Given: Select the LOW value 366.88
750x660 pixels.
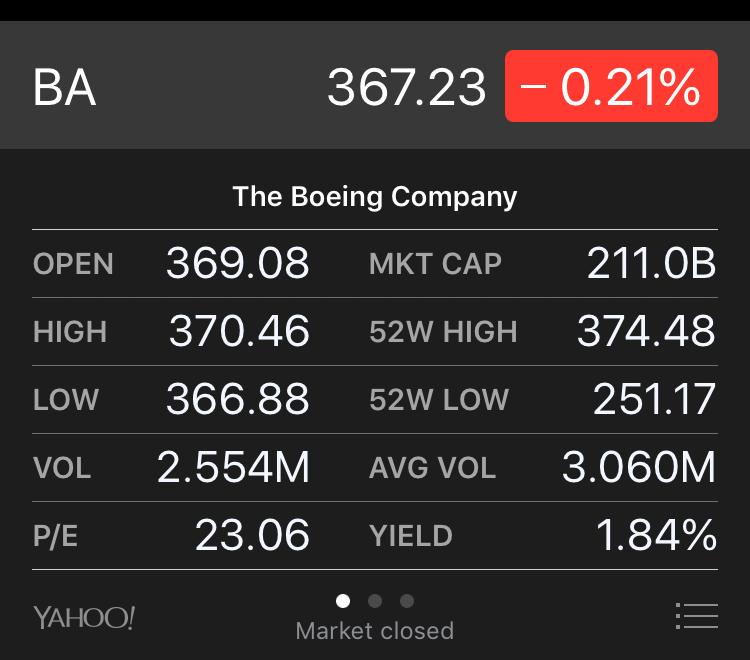Looking at the screenshot, I should [x=238, y=399].
